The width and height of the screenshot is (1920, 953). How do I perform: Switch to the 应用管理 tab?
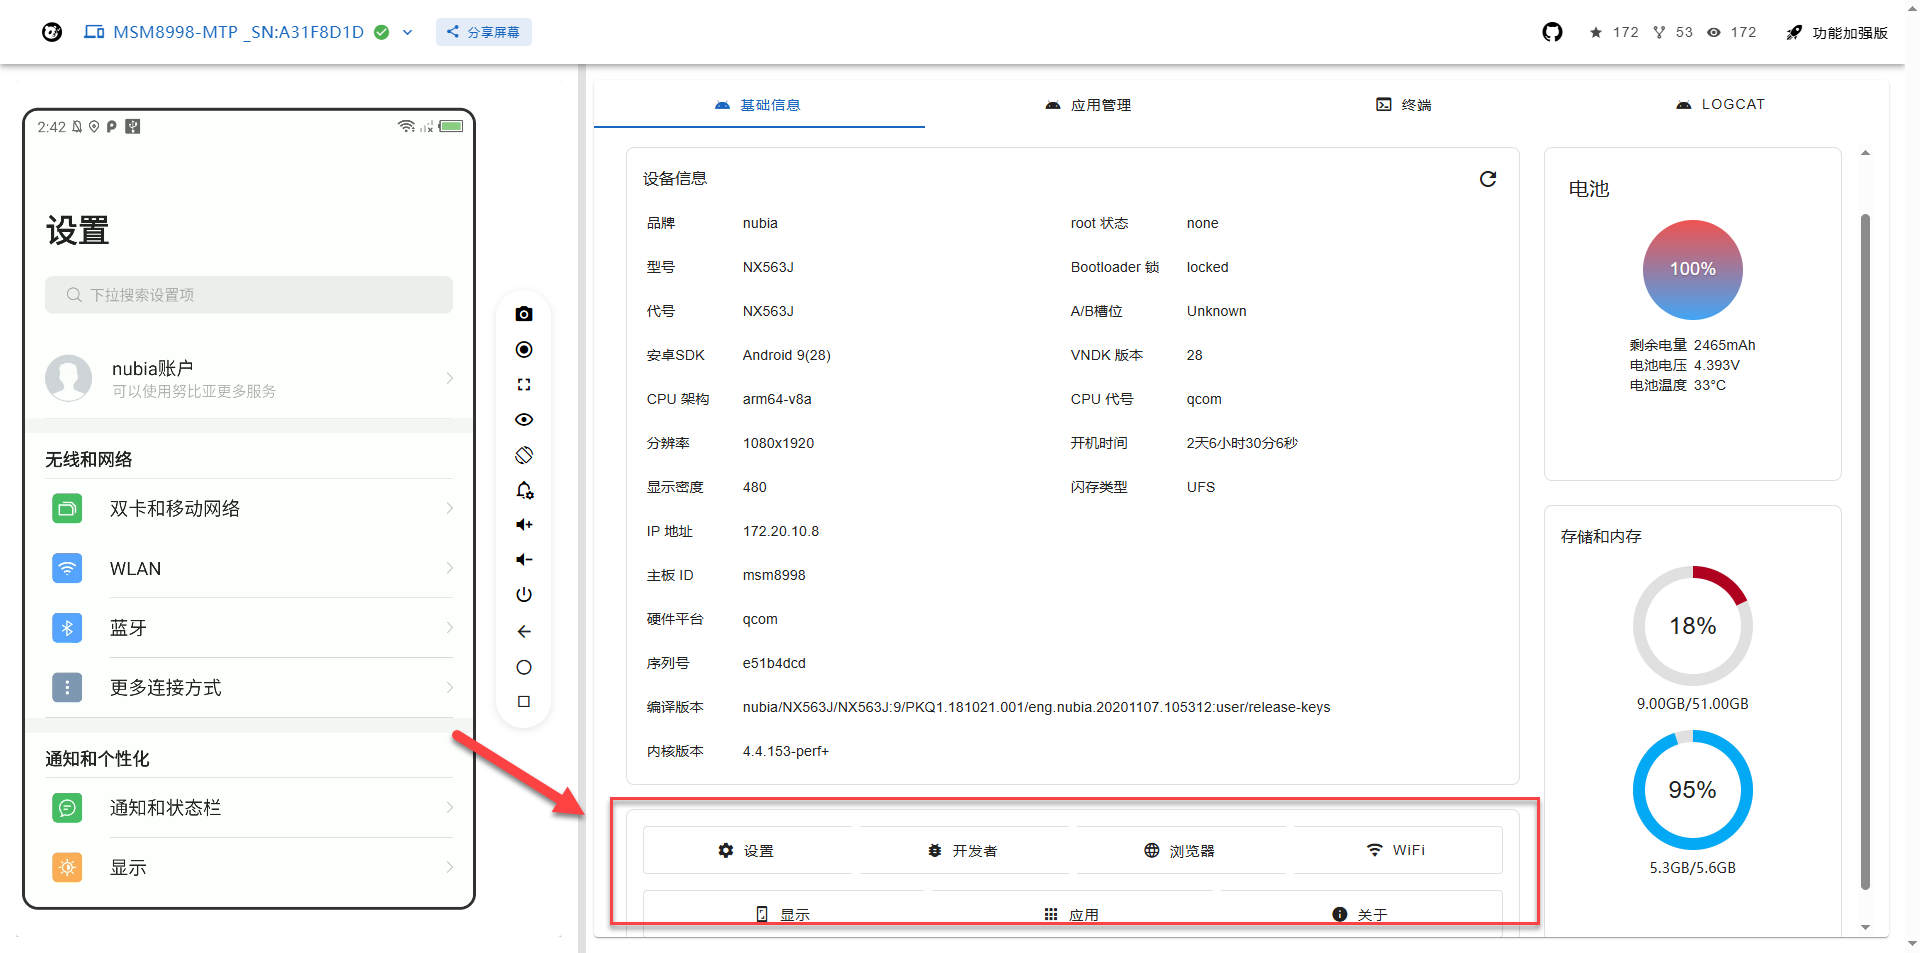(1088, 105)
